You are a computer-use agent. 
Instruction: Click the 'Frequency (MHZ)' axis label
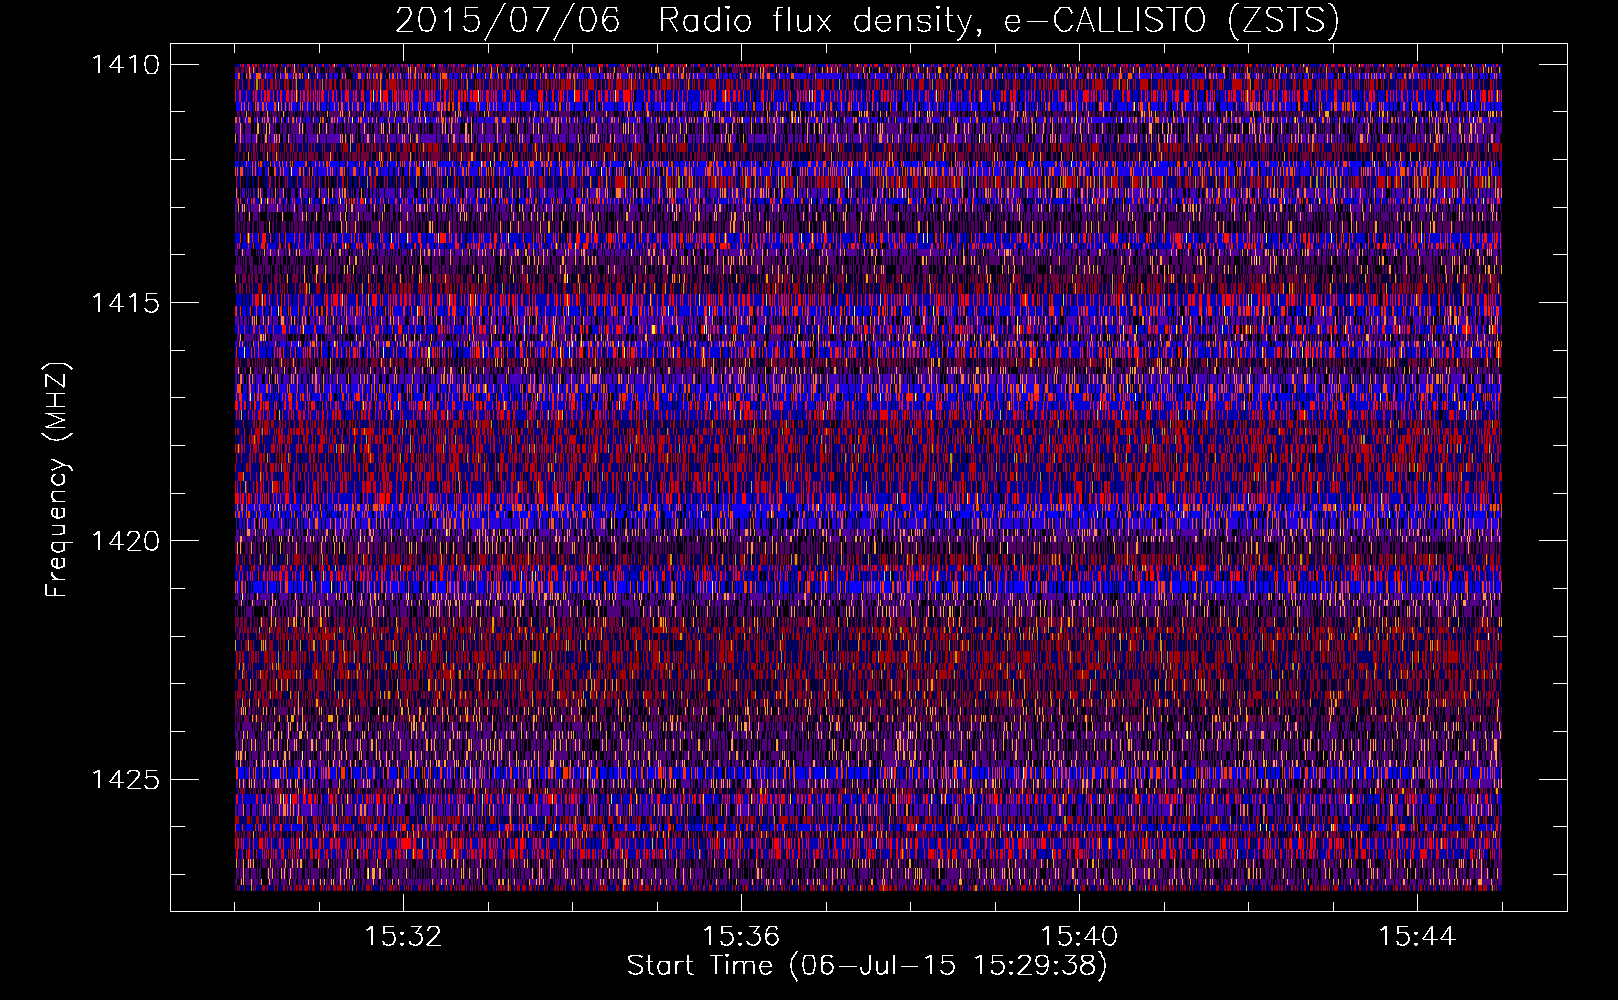(57, 480)
